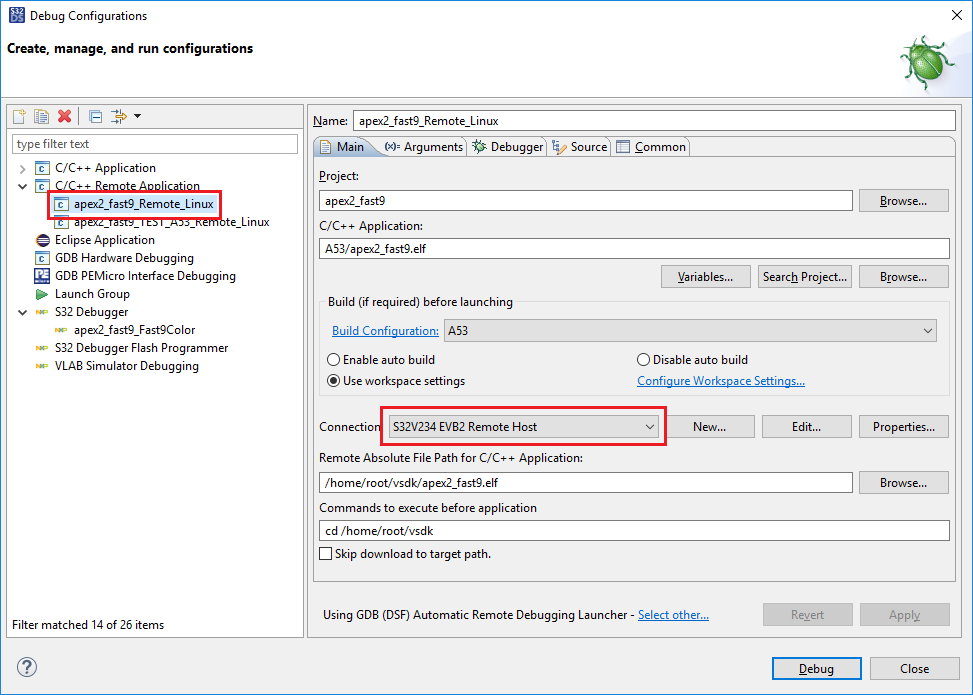Open the Build Configuration A53 dropdown
The image size is (973, 695).
690,330
